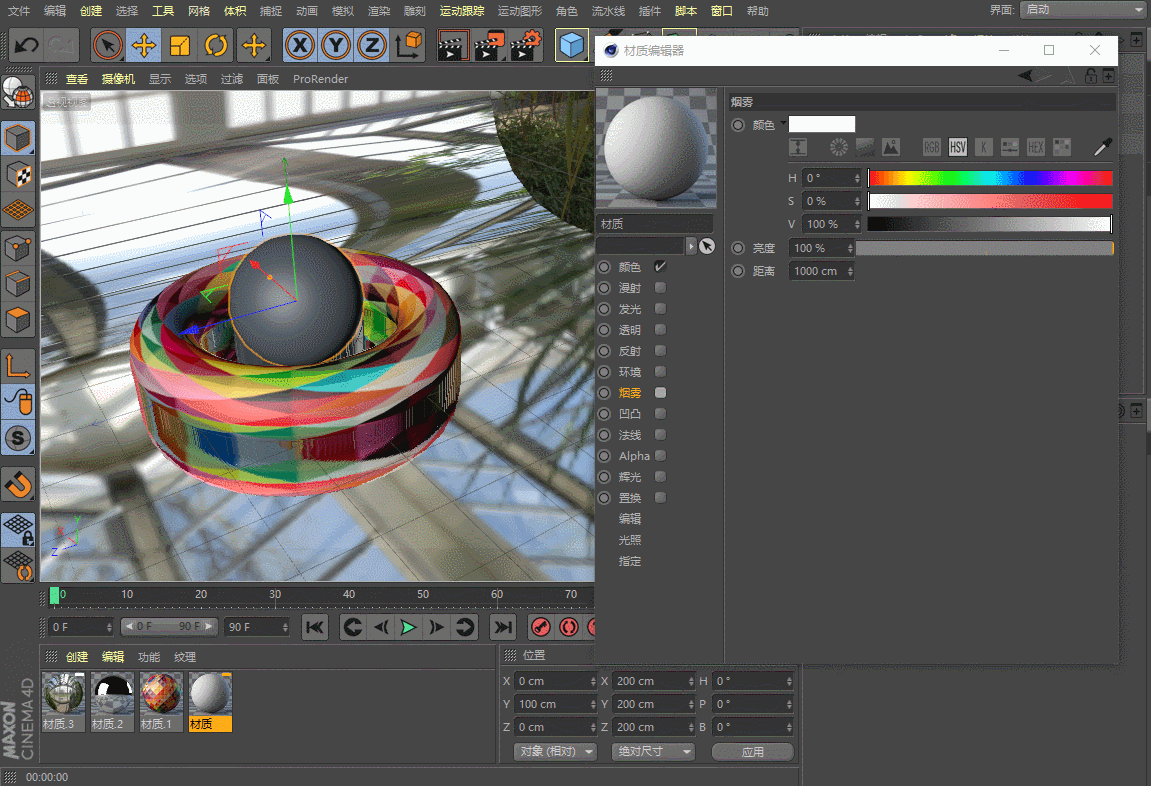Enable the 反射 channel checkbox

coord(660,351)
